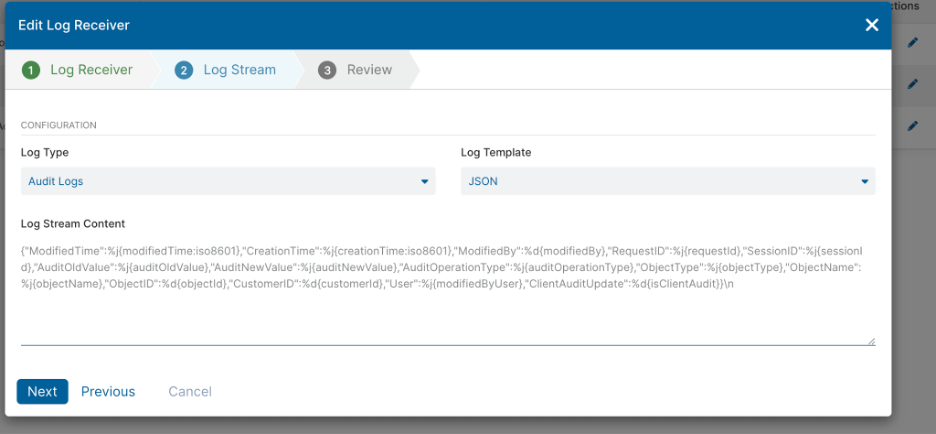Click the CONFIGURATION section heading
This screenshot has width=936, height=434.
(58, 125)
